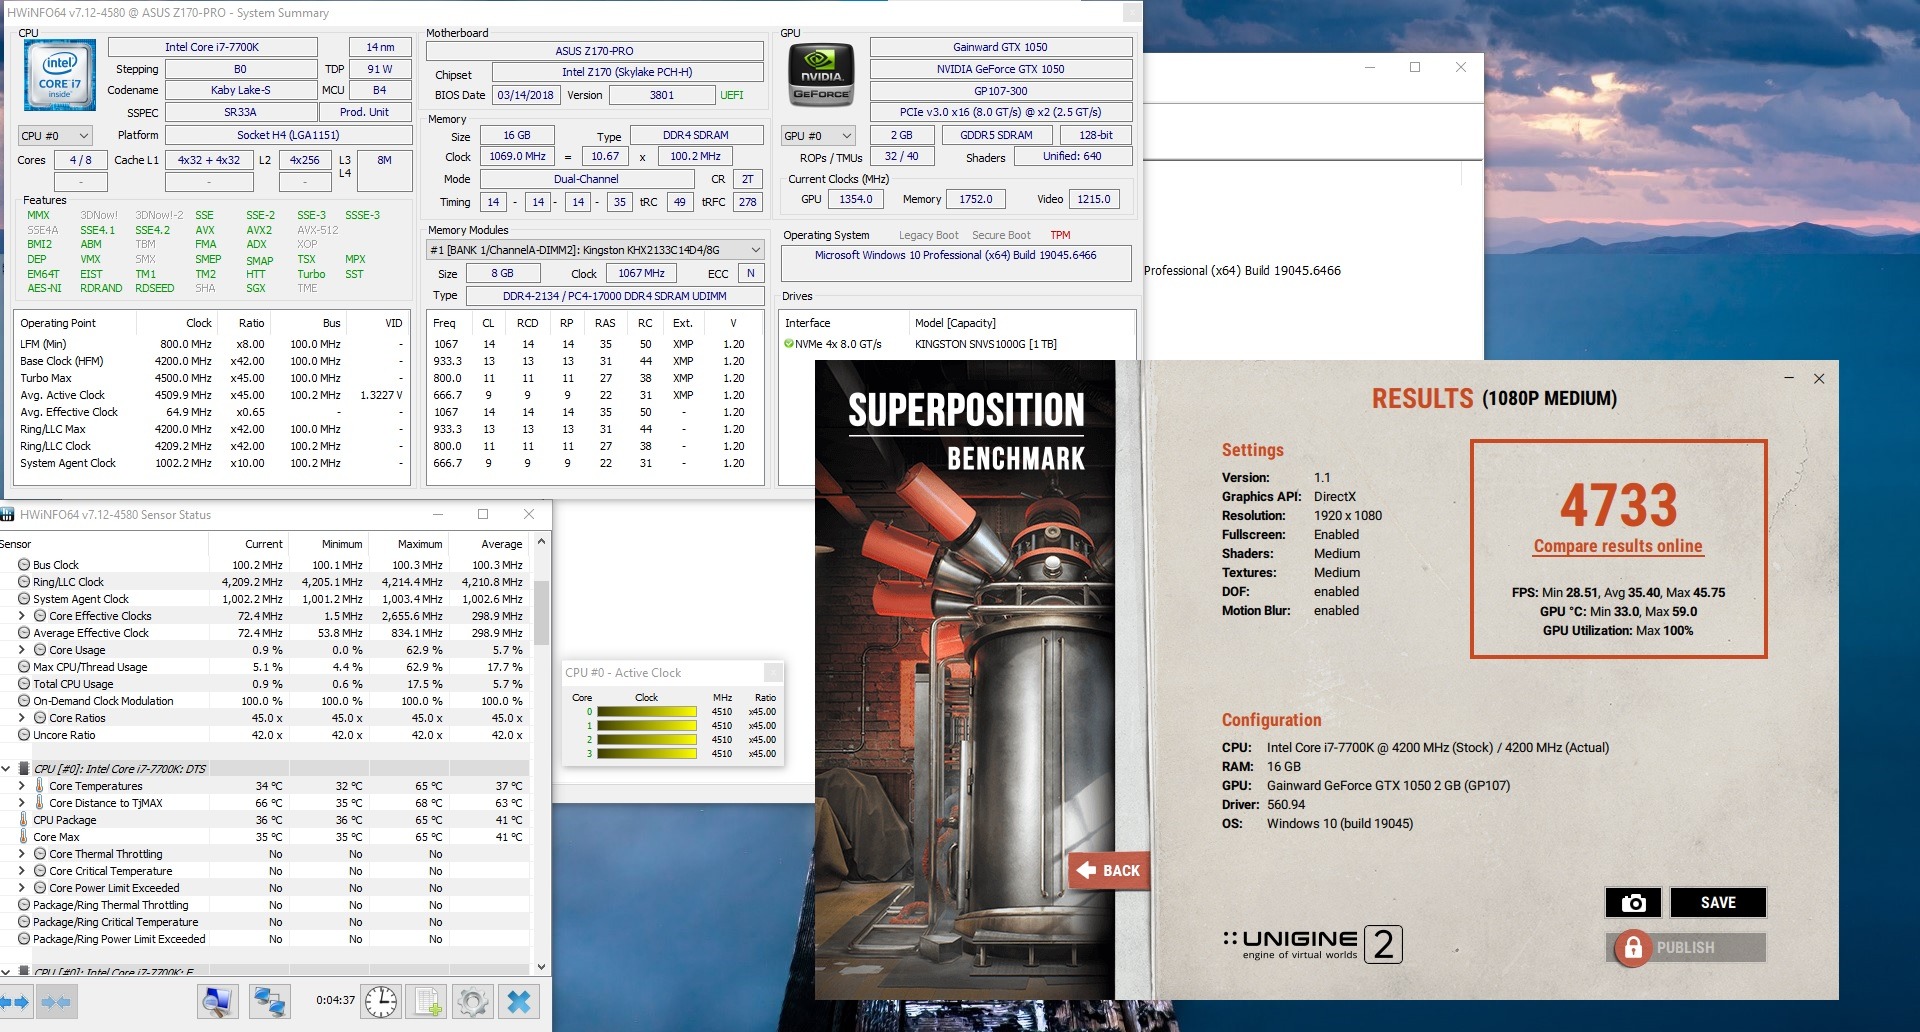The image size is (1920, 1032).
Task: Shrink sensor columns with the inward arrows icon
Action: [x=56, y=1001]
